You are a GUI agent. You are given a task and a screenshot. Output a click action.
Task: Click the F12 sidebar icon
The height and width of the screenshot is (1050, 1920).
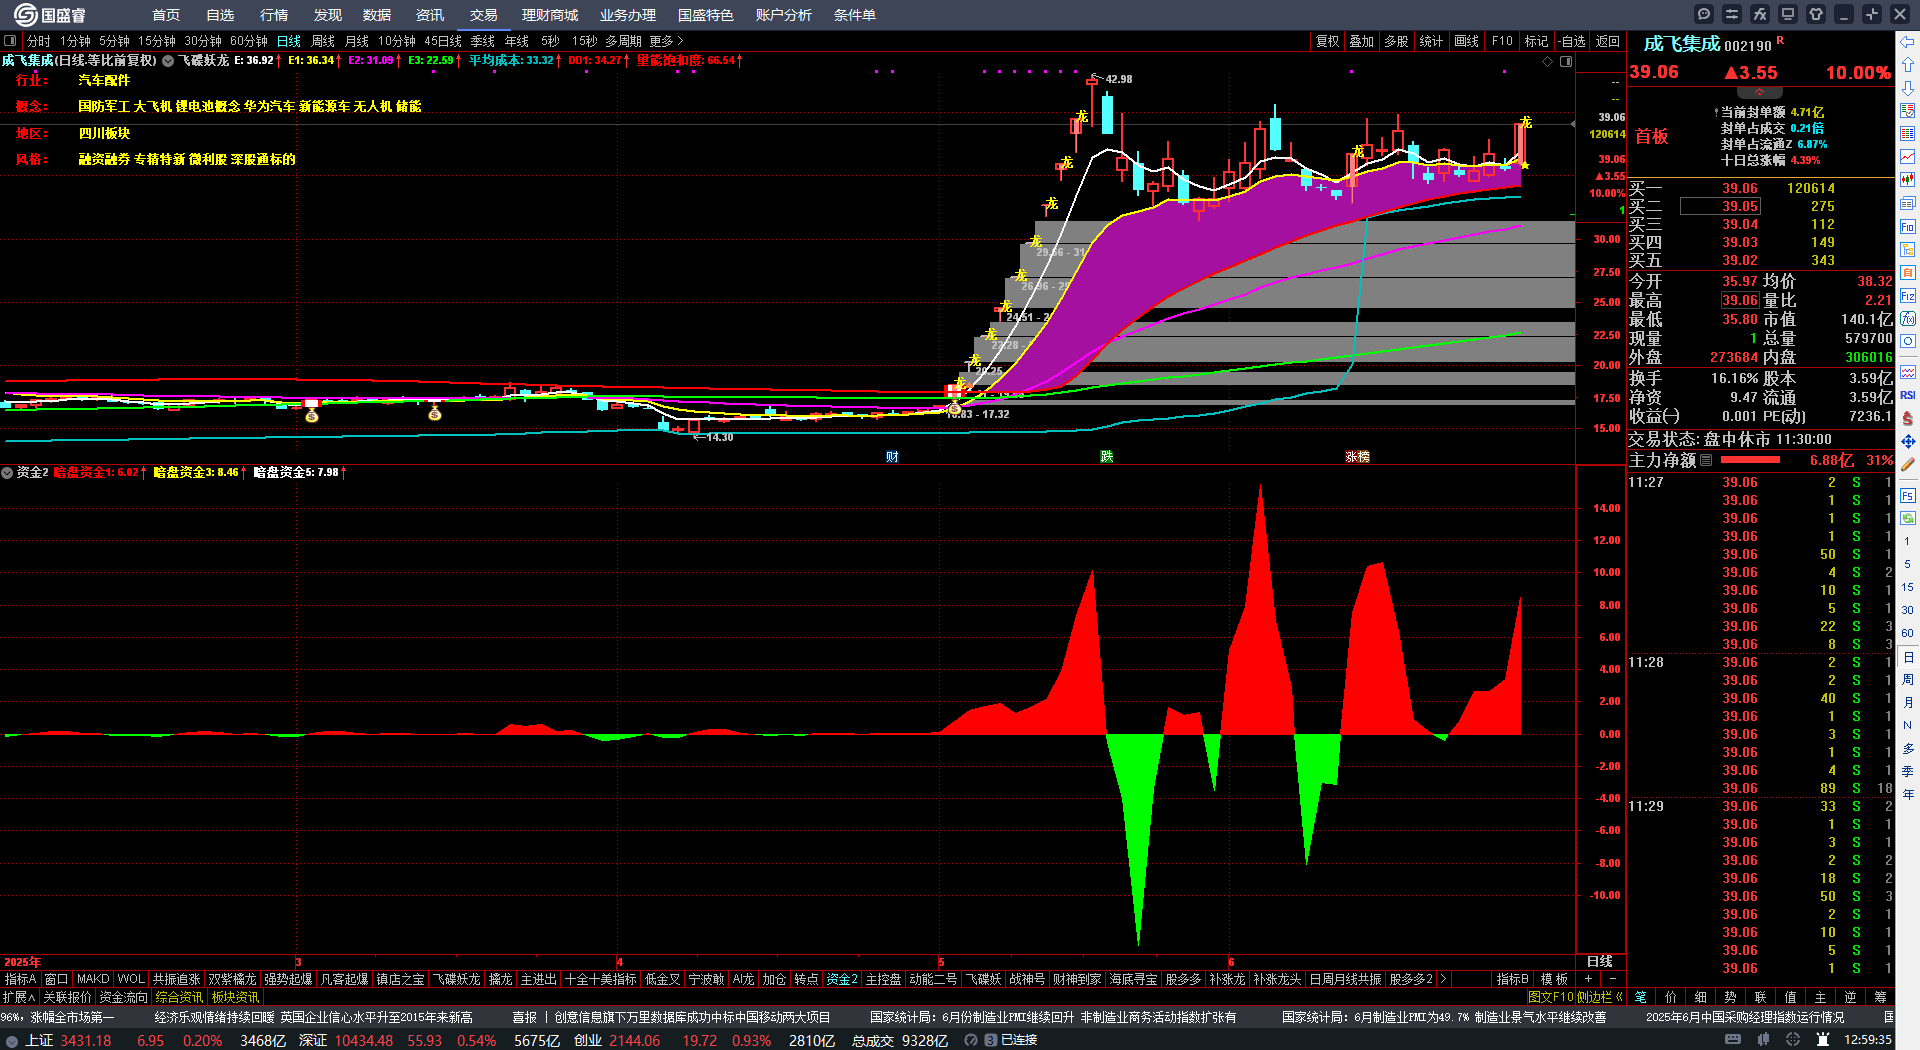1908,296
